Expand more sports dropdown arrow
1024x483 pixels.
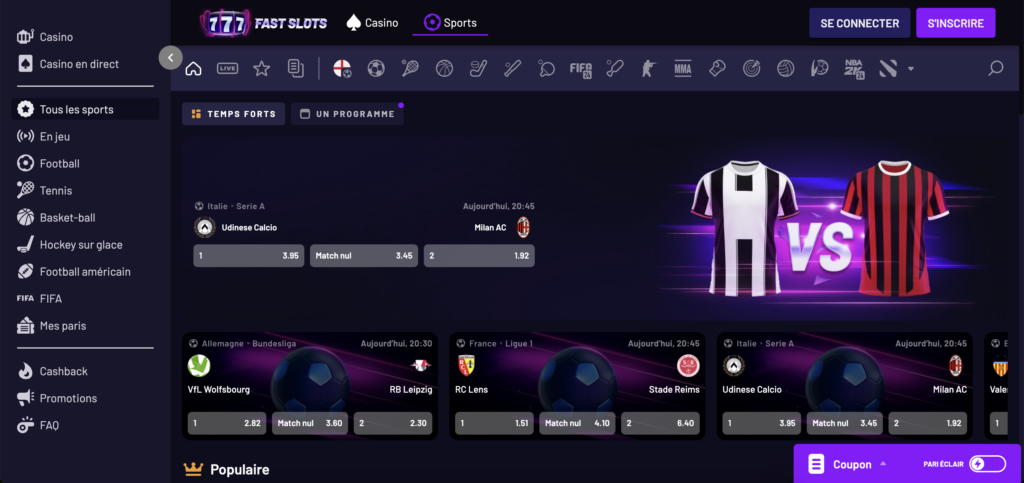click(x=910, y=69)
